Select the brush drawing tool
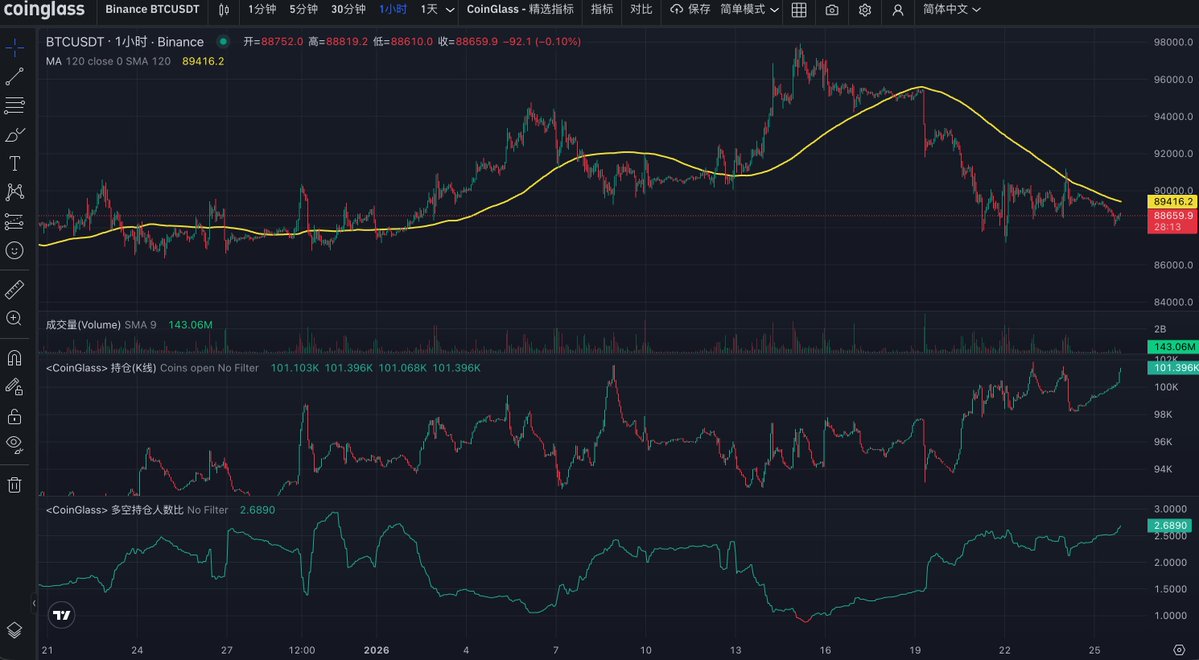Screen dimensions: 1199x660 [15, 134]
